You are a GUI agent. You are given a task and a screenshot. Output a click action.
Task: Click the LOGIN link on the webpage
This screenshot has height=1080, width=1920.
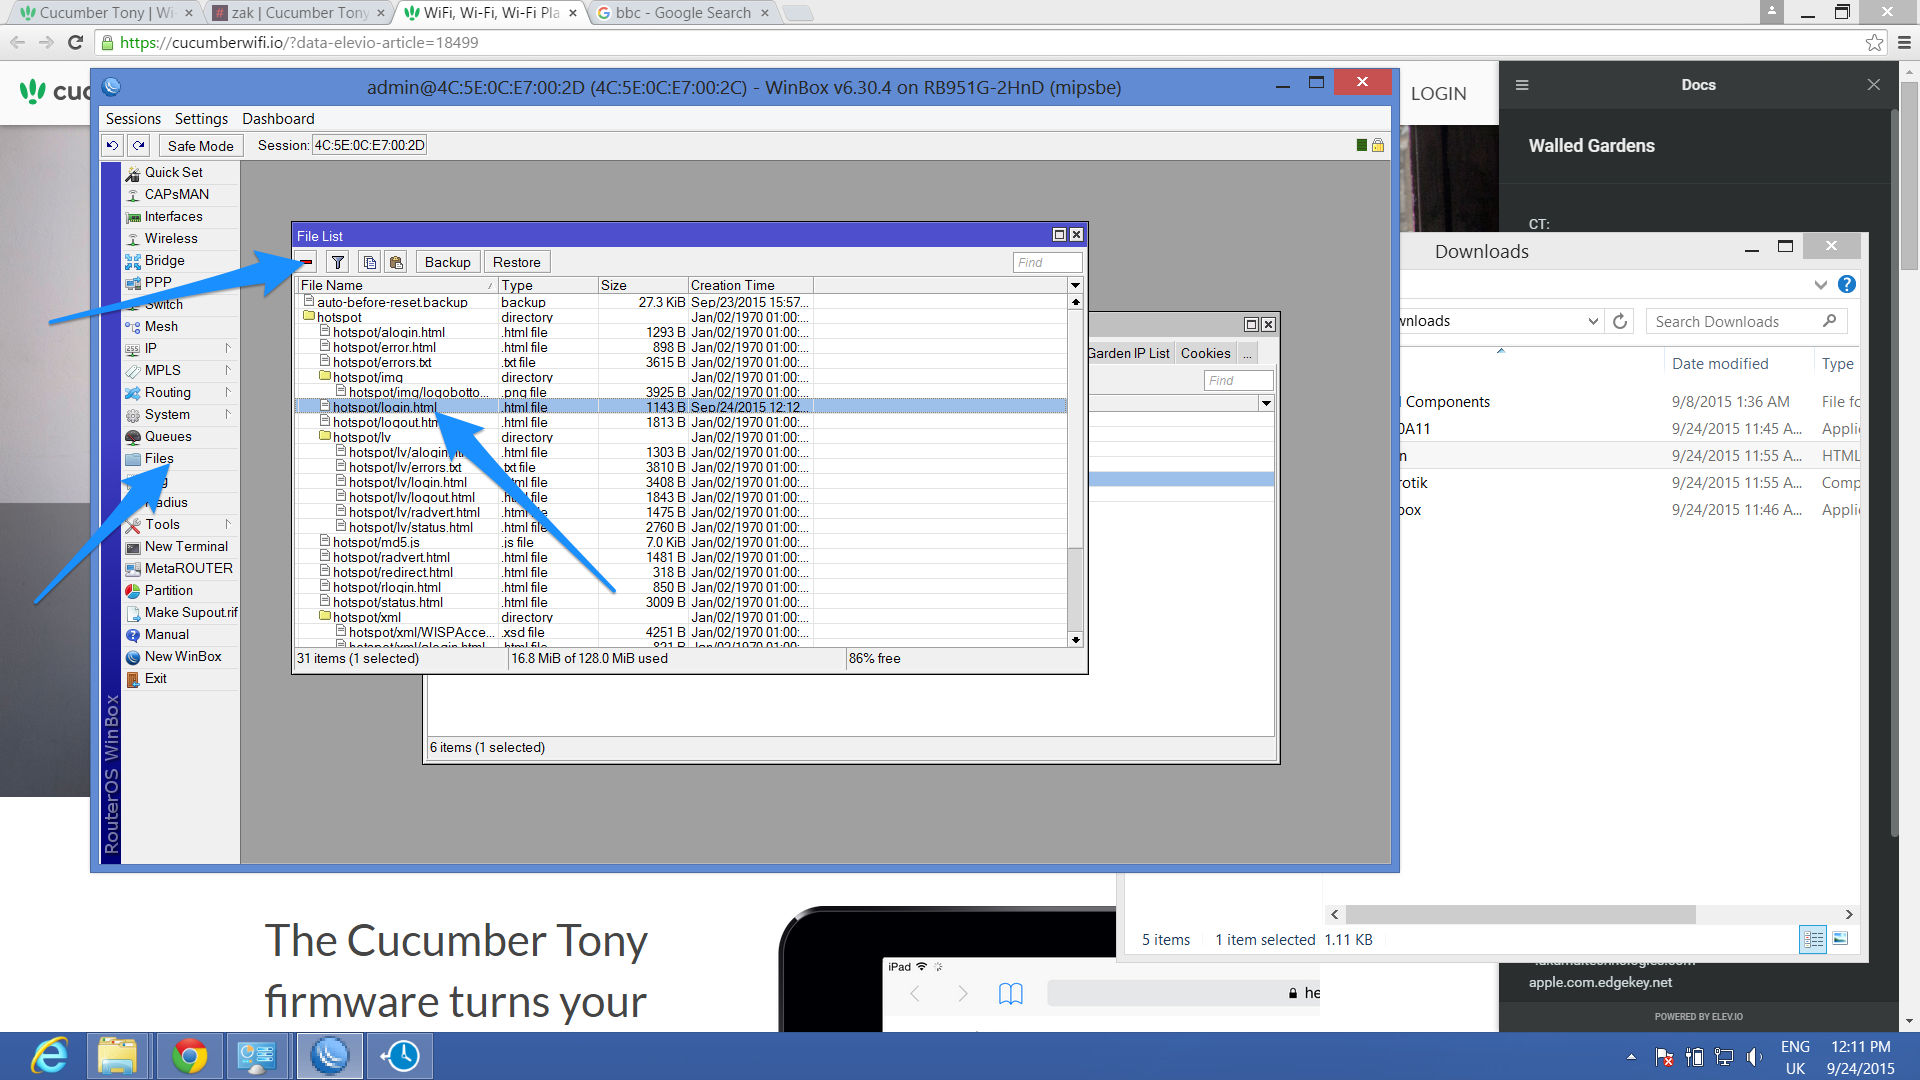1438,93
